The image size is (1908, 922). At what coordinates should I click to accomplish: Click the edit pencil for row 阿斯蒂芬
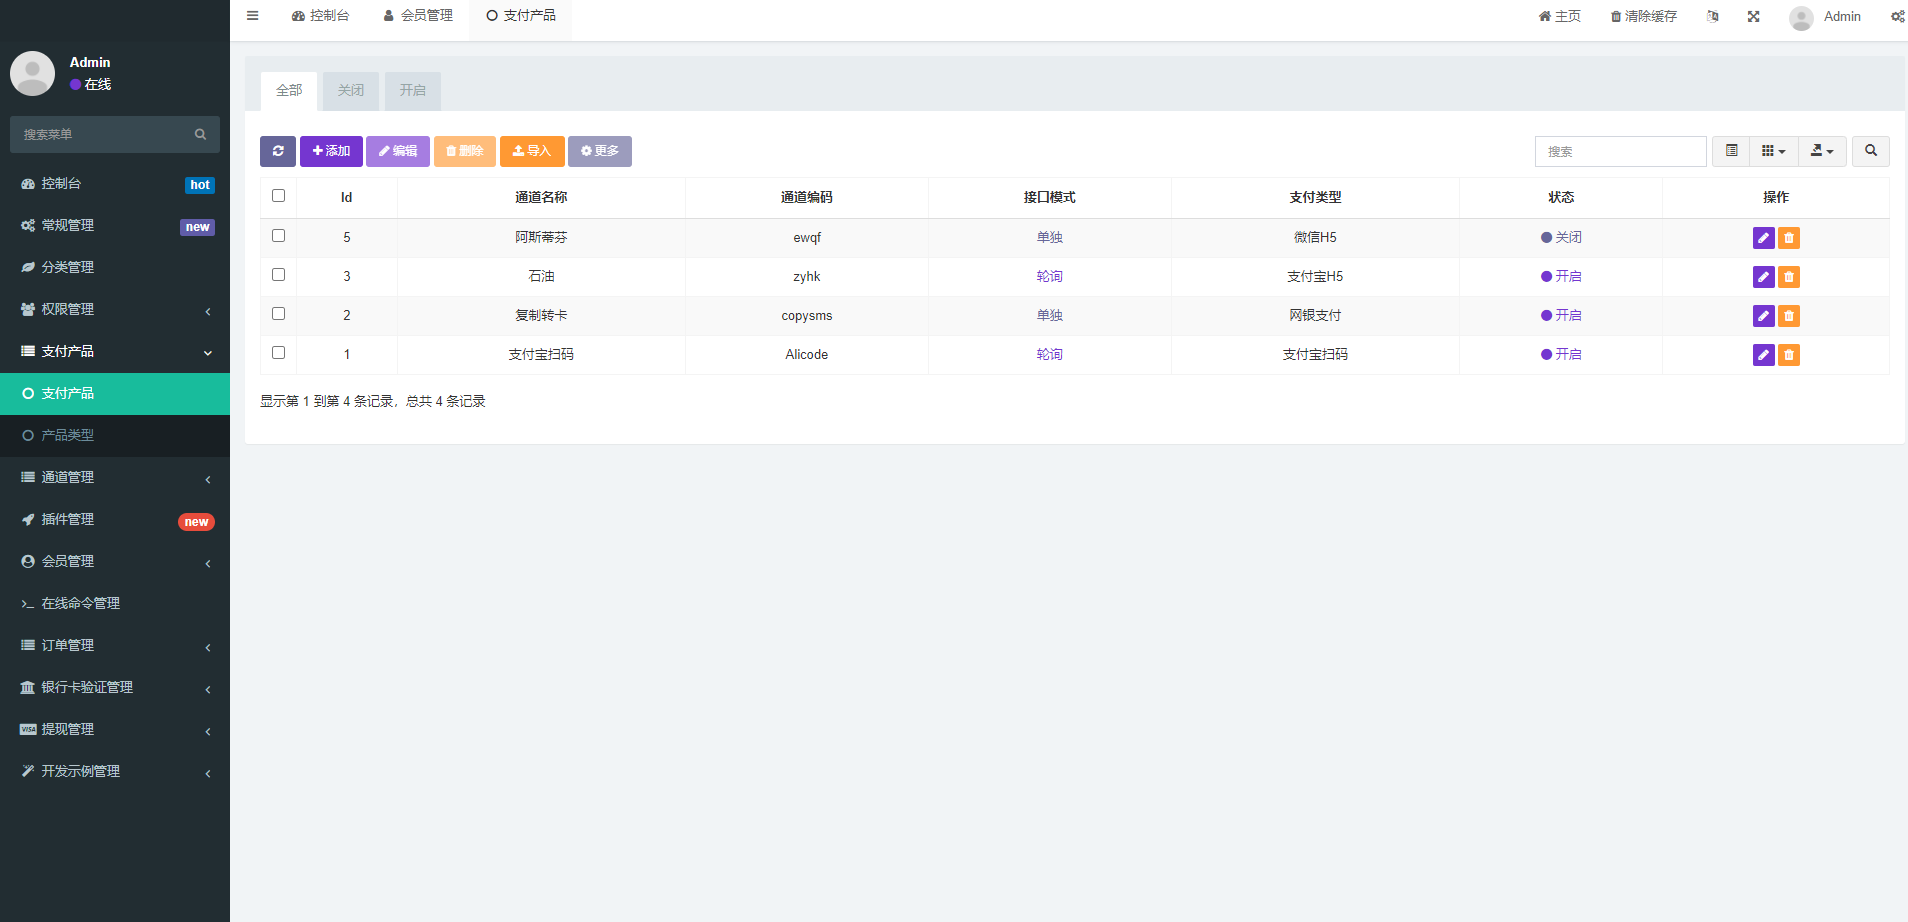coord(1764,238)
